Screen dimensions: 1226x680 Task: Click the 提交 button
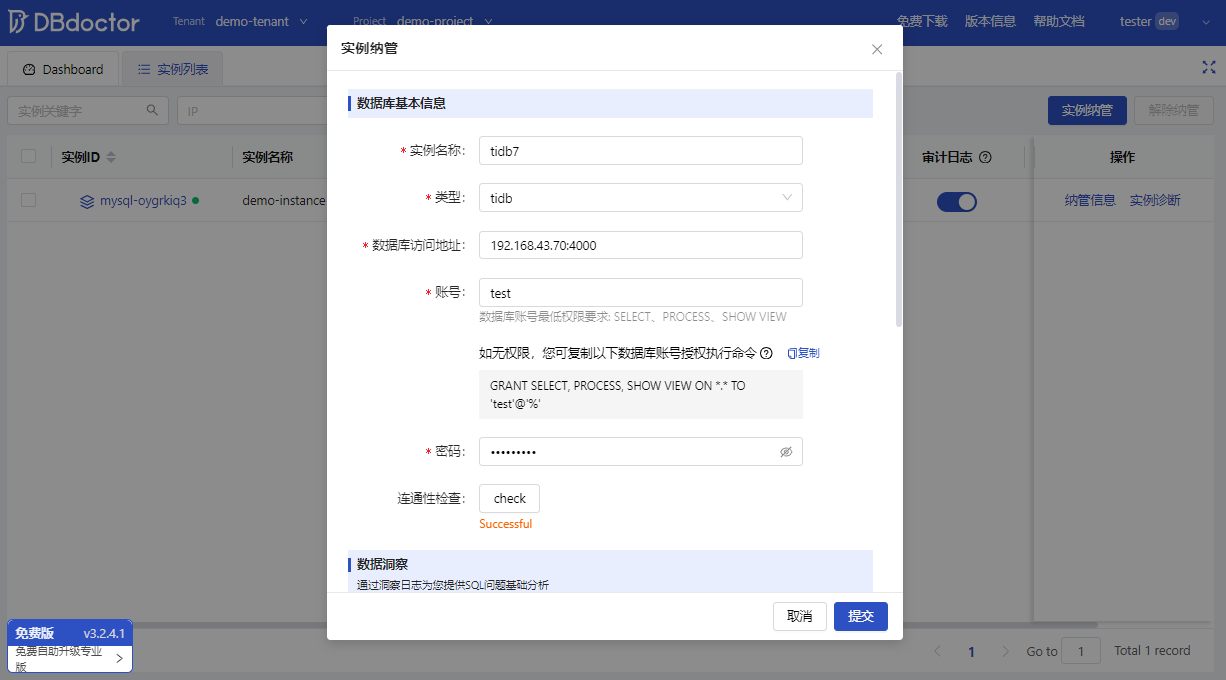pos(861,616)
